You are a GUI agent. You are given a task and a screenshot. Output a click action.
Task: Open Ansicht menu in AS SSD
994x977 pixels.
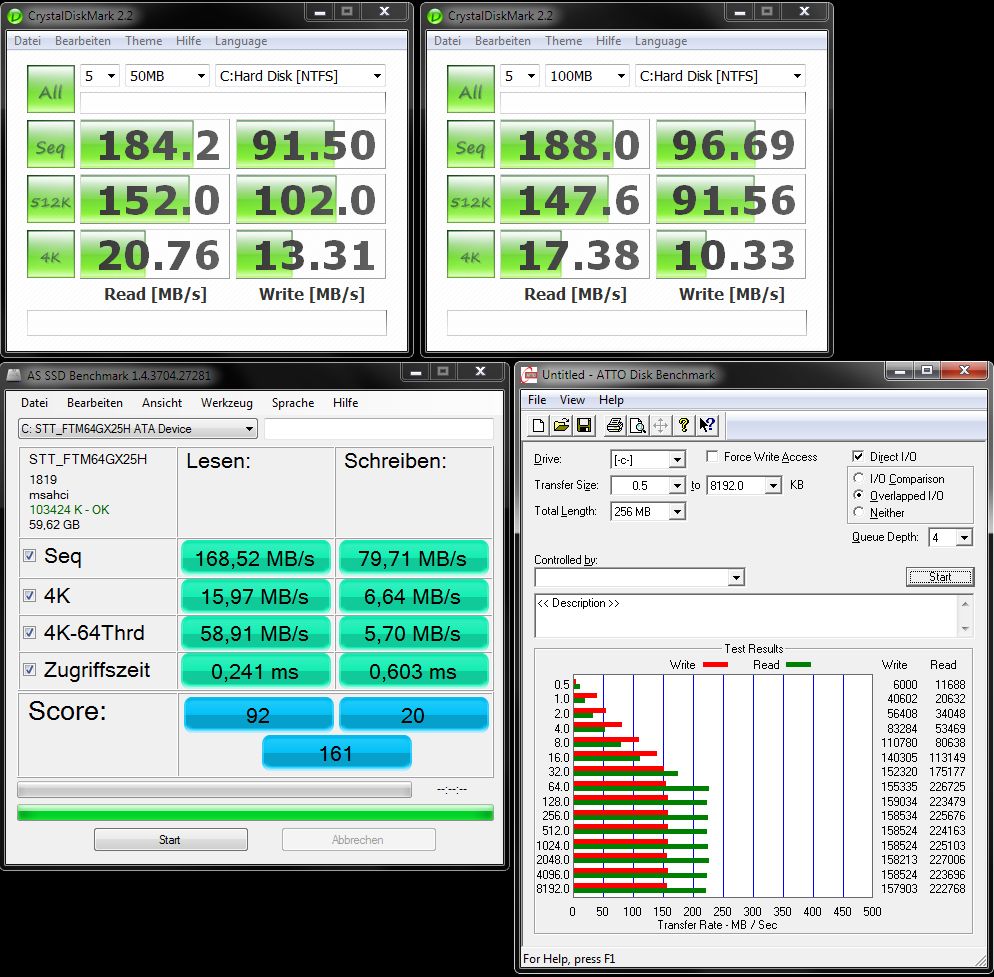click(162, 403)
